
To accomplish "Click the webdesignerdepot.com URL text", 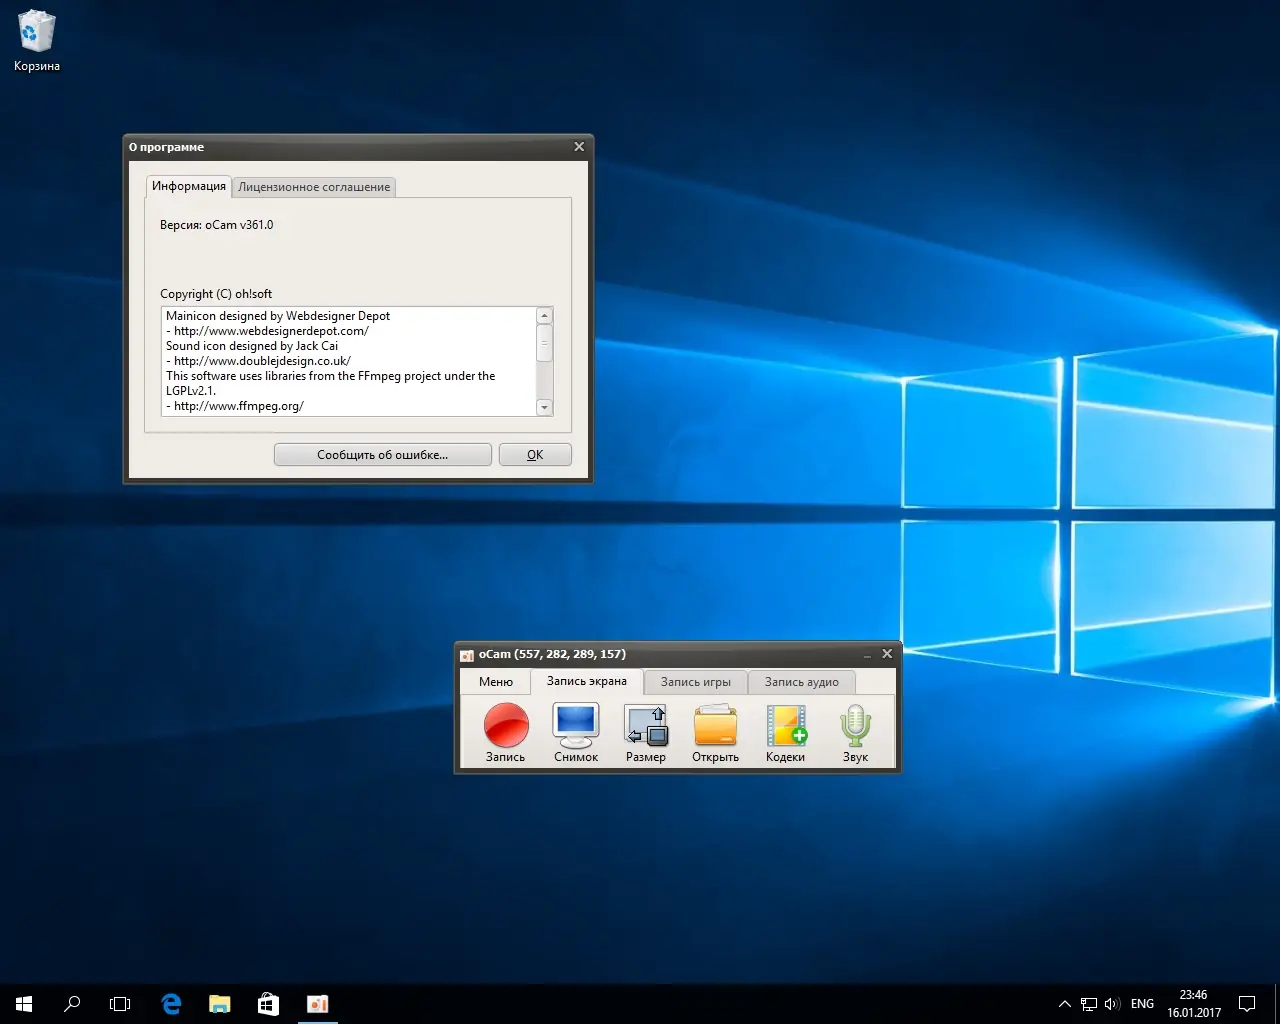I will point(271,331).
